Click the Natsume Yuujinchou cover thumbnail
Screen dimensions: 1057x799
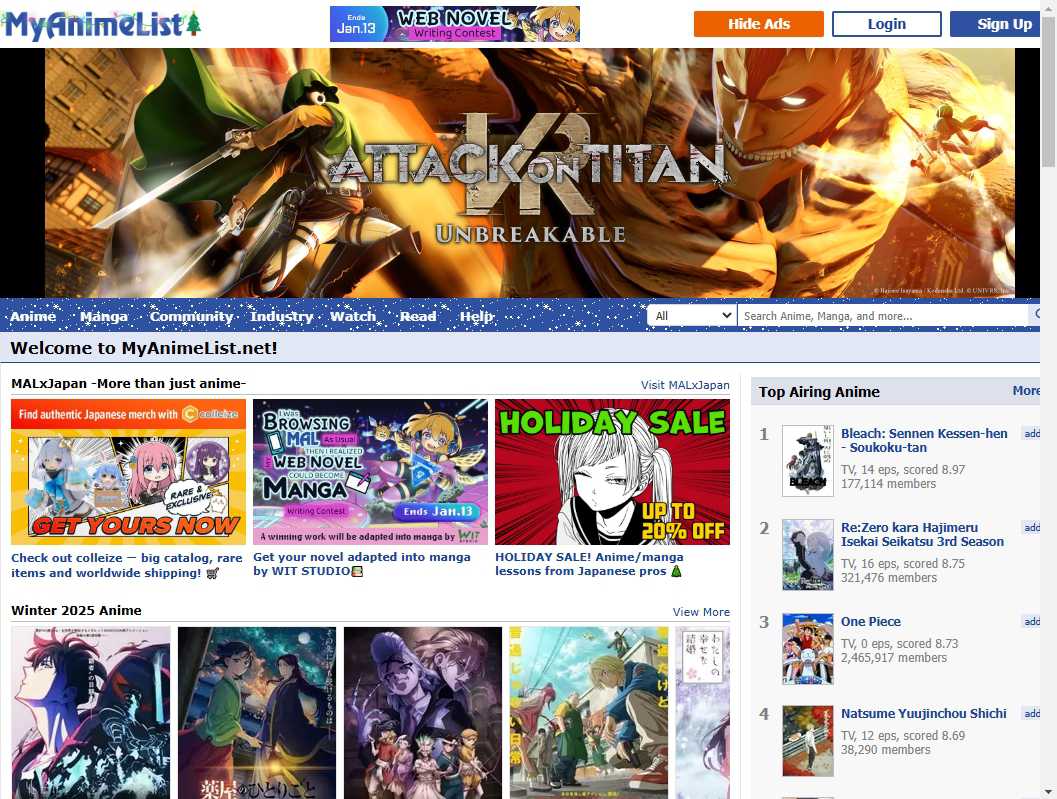(808, 741)
